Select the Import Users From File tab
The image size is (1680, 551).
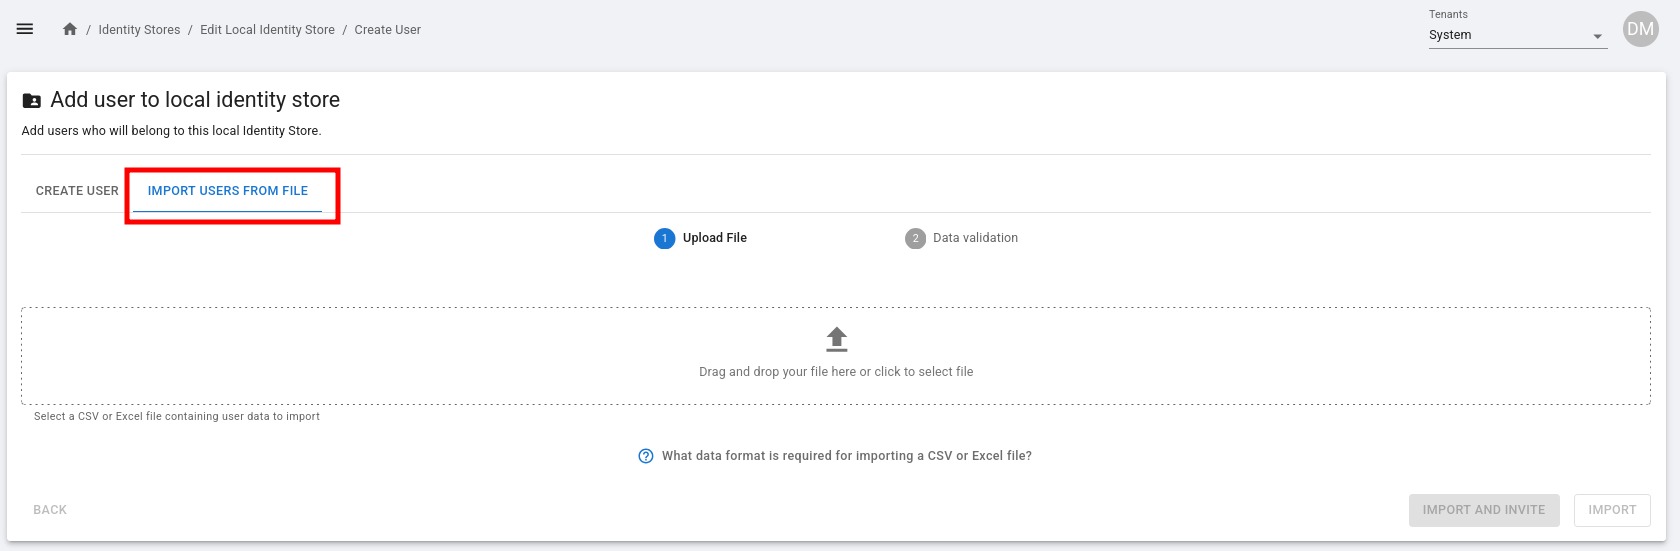pos(228,191)
